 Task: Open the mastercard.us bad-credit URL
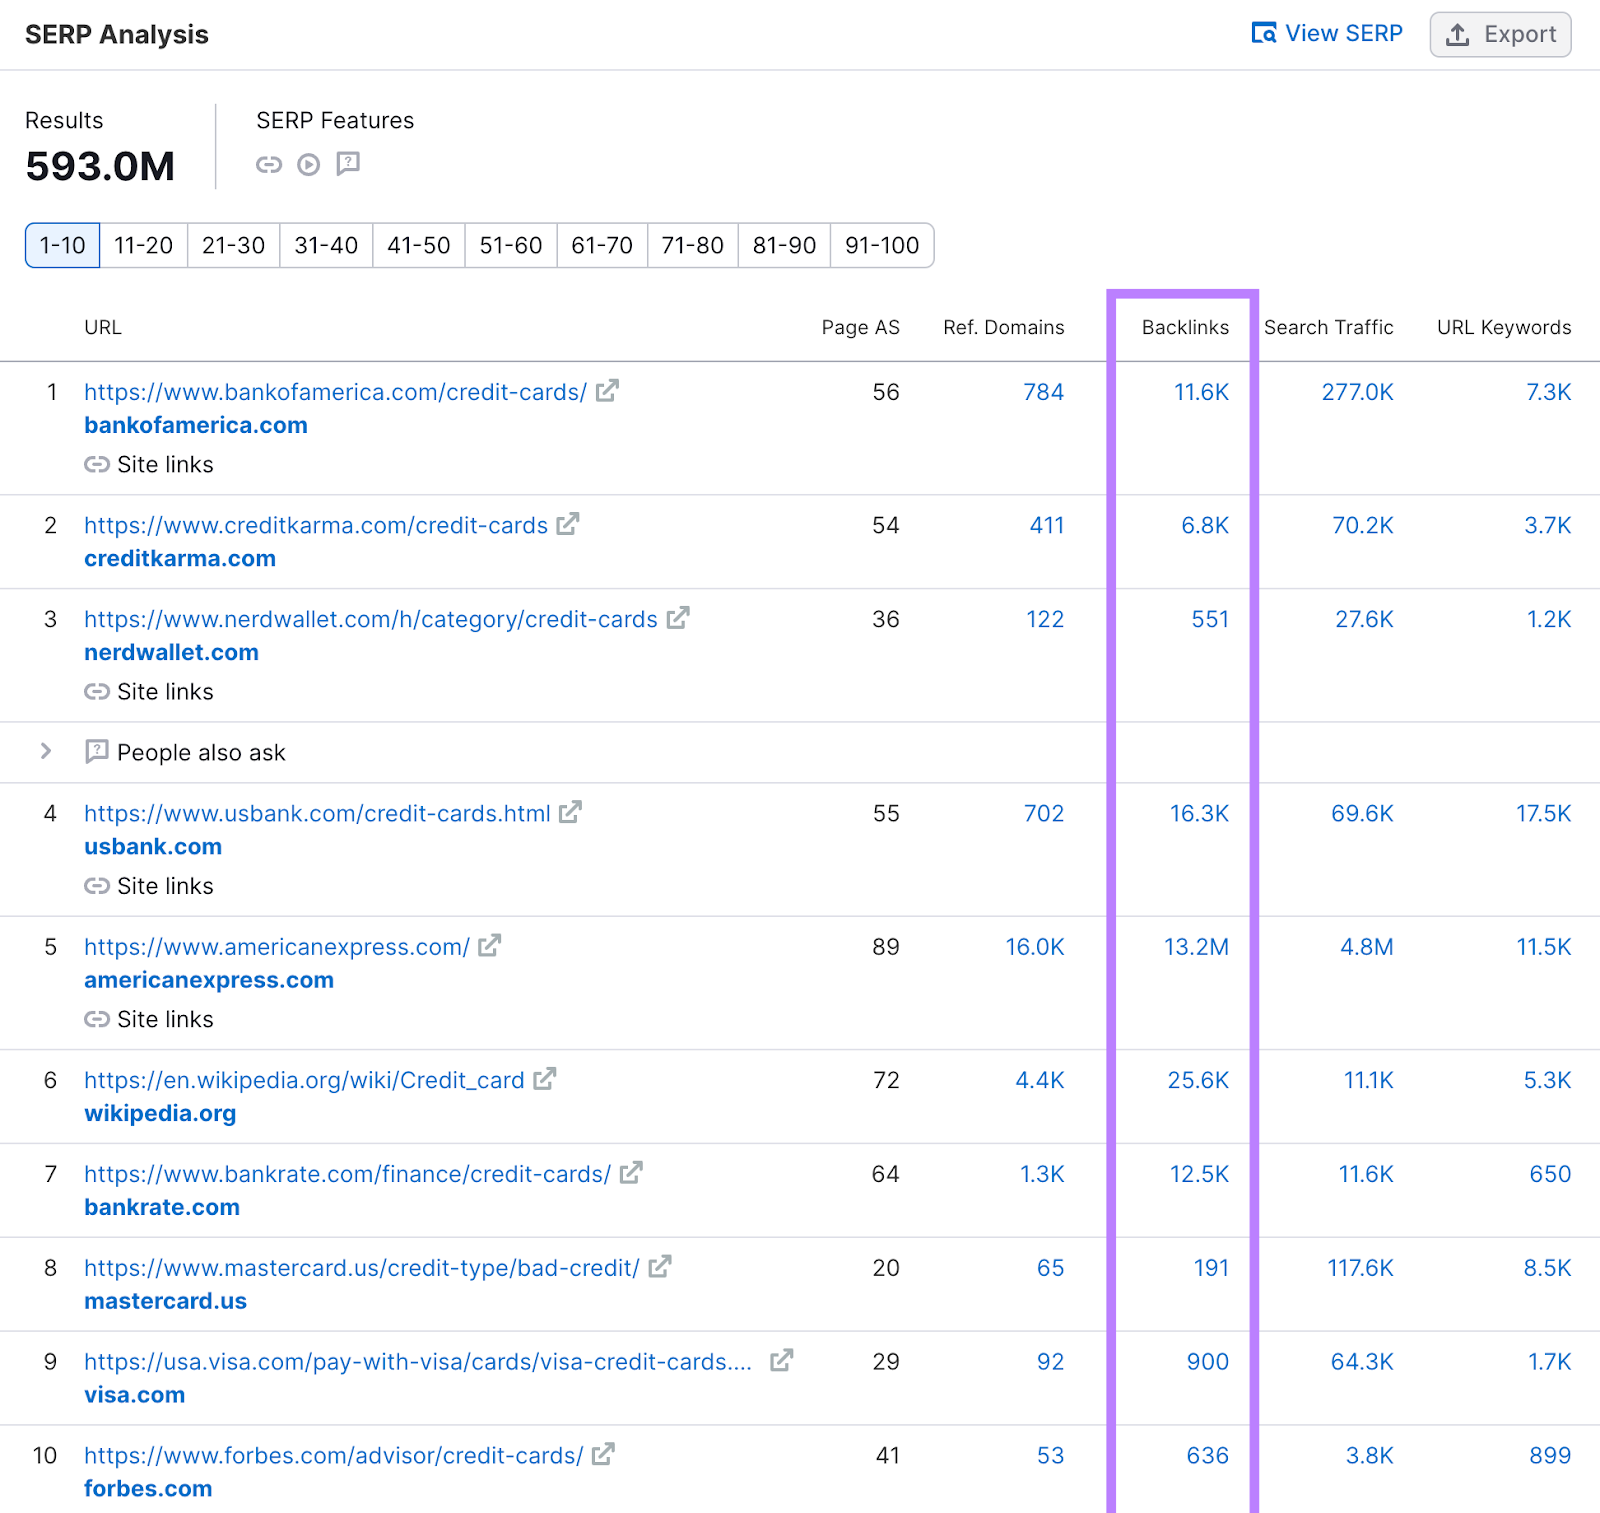click(x=362, y=1268)
